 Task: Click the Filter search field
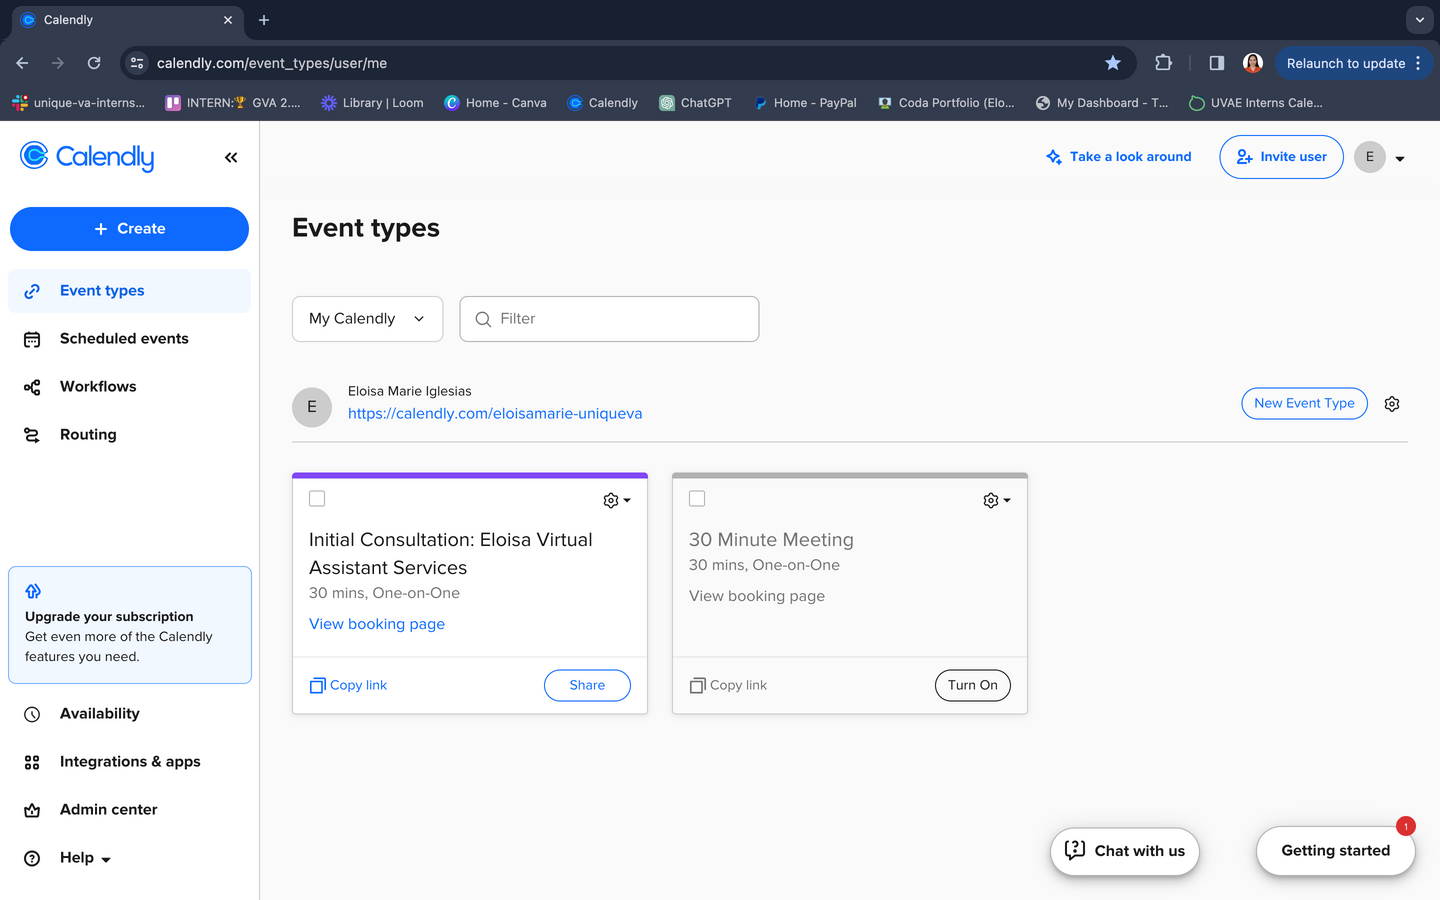(609, 319)
